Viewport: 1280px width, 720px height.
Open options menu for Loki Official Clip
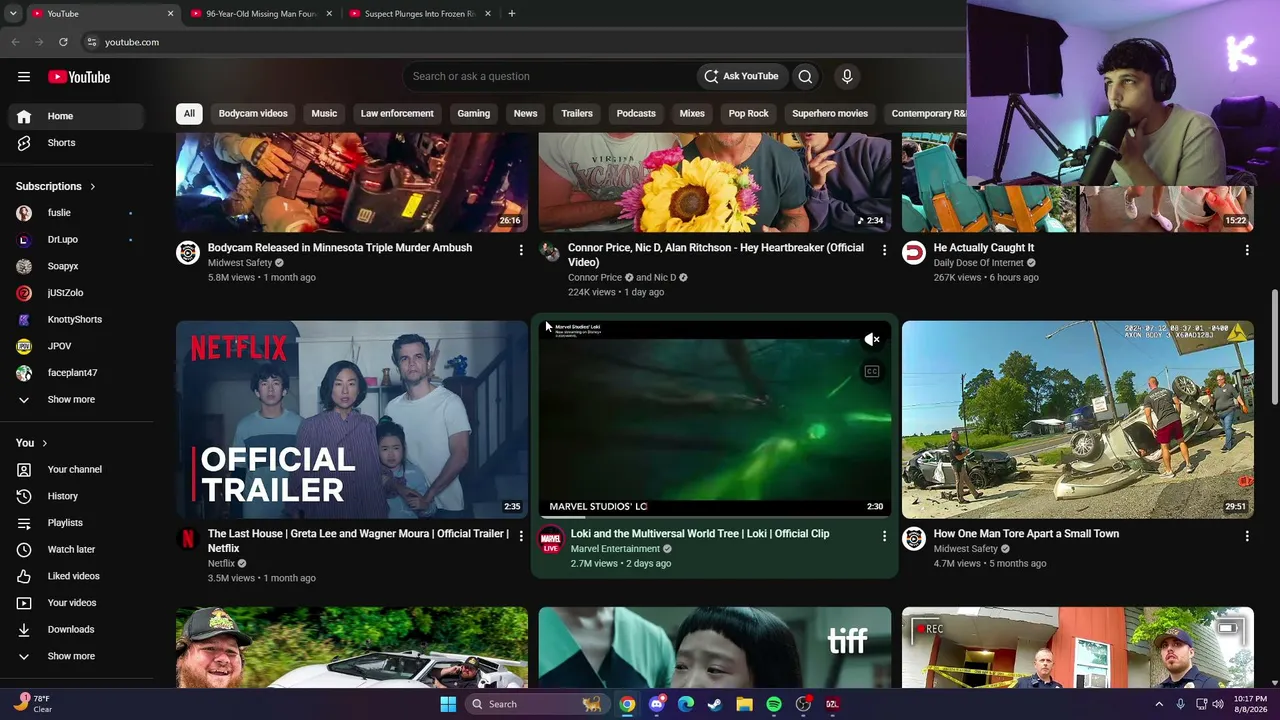point(884,536)
